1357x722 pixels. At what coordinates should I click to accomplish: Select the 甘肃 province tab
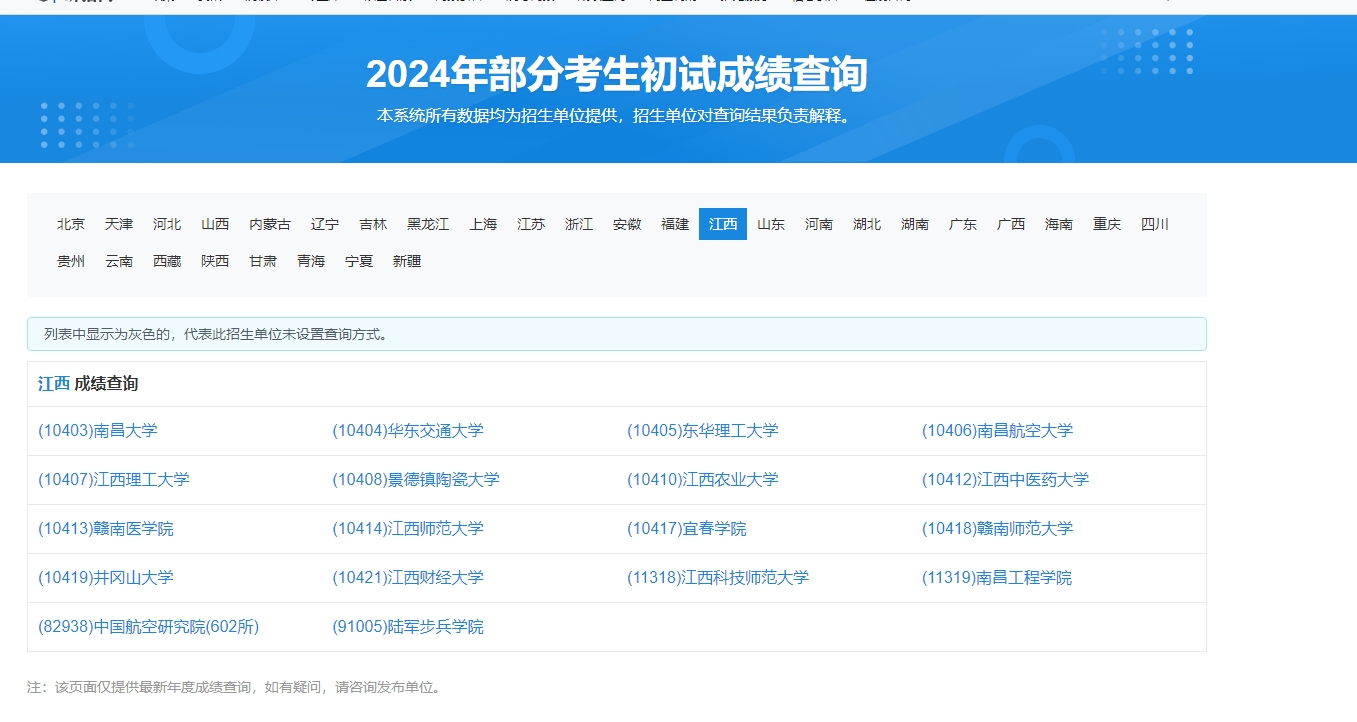click(x=263, y=261)
